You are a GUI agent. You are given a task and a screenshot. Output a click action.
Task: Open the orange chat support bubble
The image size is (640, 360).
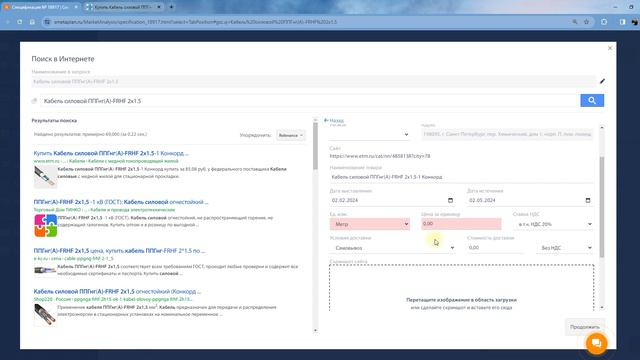[596, 343]
